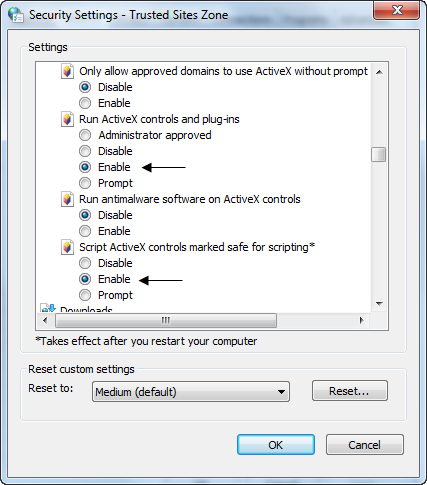The image size is (427, 485).
Task: Click the Internet Options globe icon in title bar
Action: pyautogui.click(x=16, y=15)
